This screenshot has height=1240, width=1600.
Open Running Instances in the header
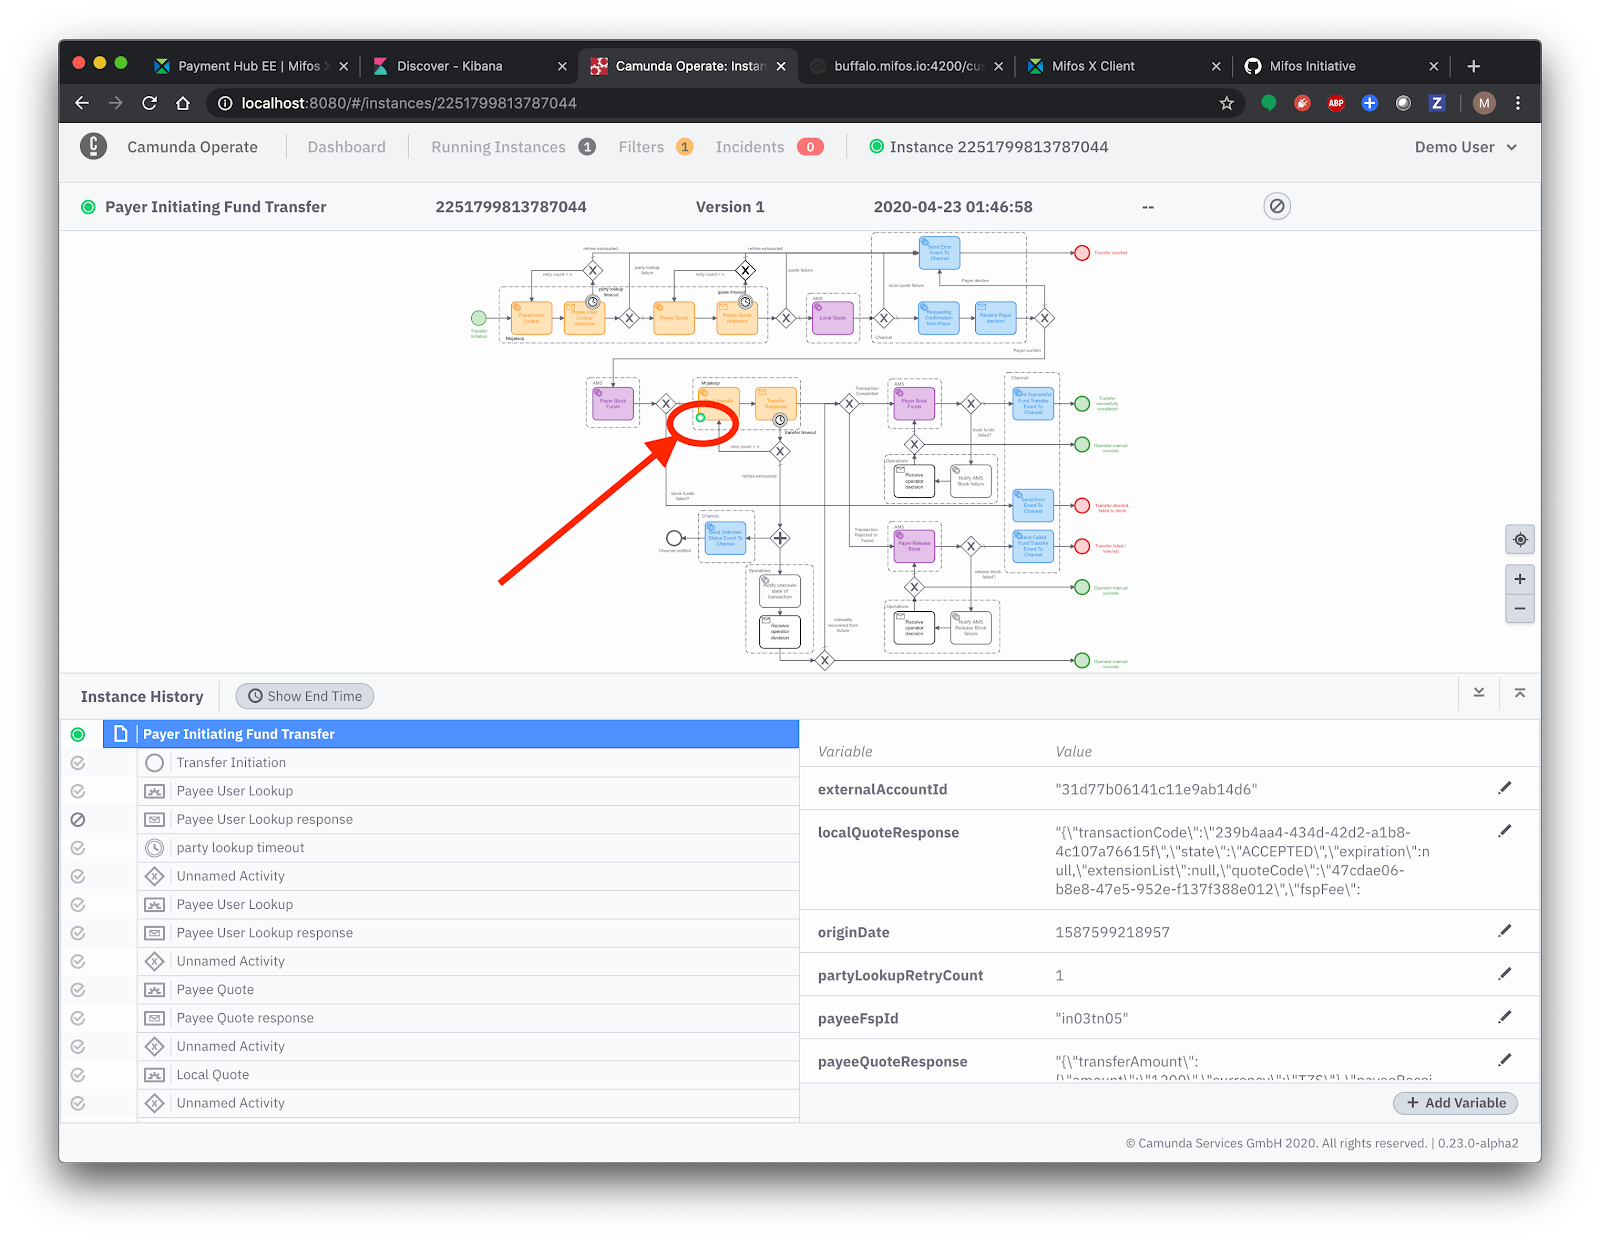pos(513,147)
